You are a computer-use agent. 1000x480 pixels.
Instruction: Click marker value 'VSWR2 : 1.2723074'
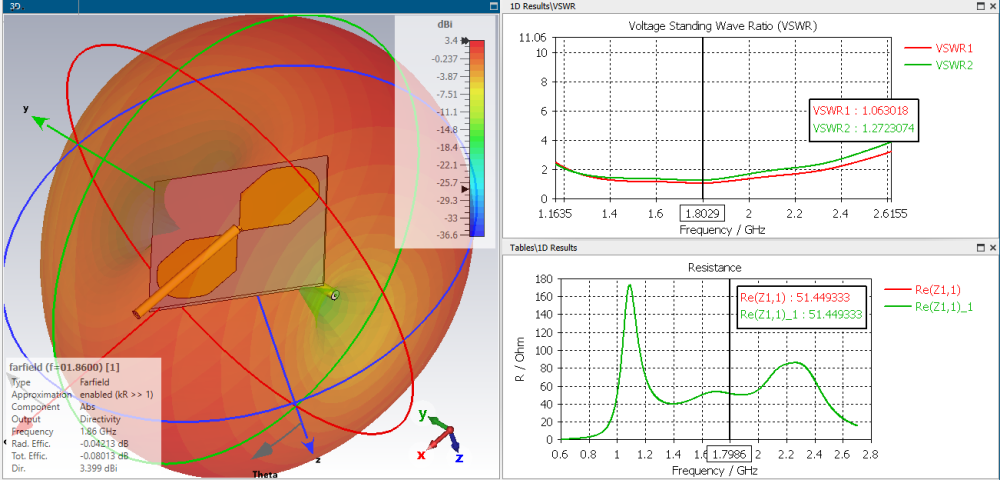coord(864,128)
